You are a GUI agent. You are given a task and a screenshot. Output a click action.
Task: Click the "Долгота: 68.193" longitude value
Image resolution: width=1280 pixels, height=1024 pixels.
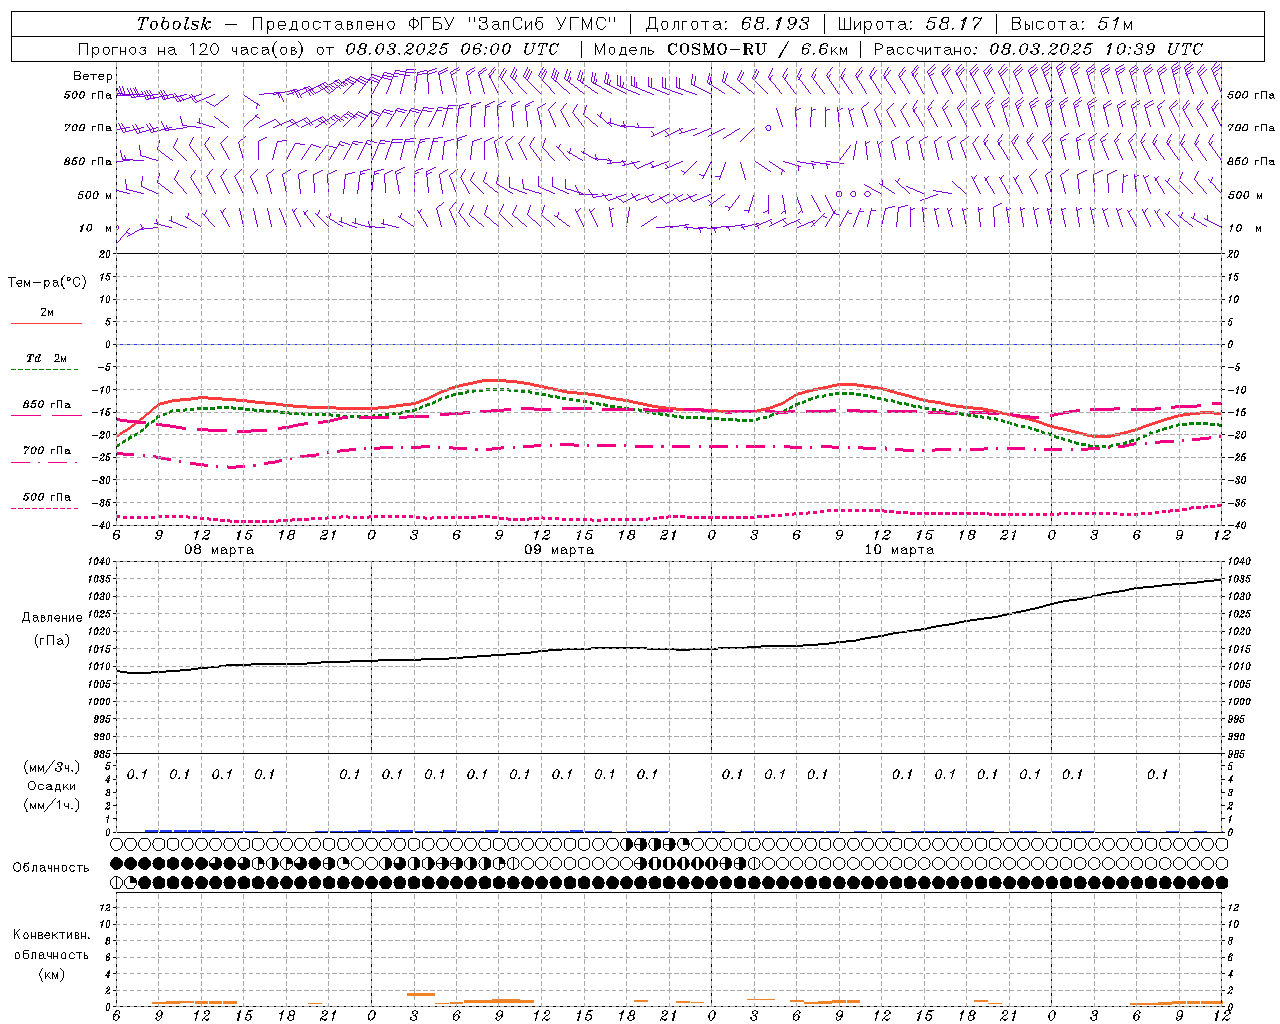pyautogui.click(x=728, y=24)
